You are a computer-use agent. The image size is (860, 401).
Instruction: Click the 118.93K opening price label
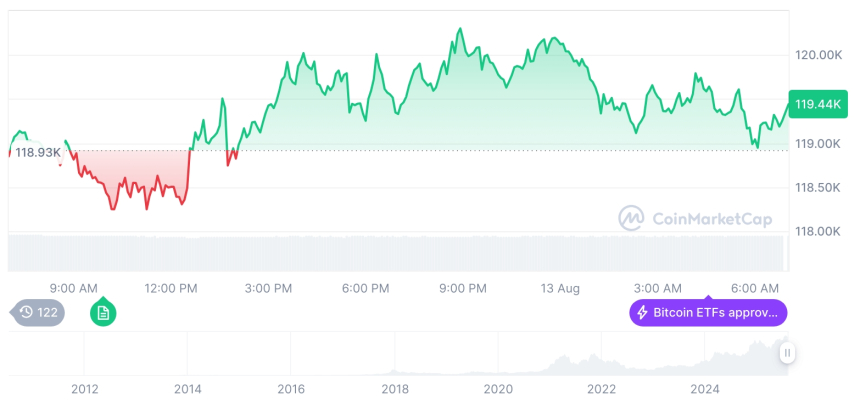pos(36,152)
